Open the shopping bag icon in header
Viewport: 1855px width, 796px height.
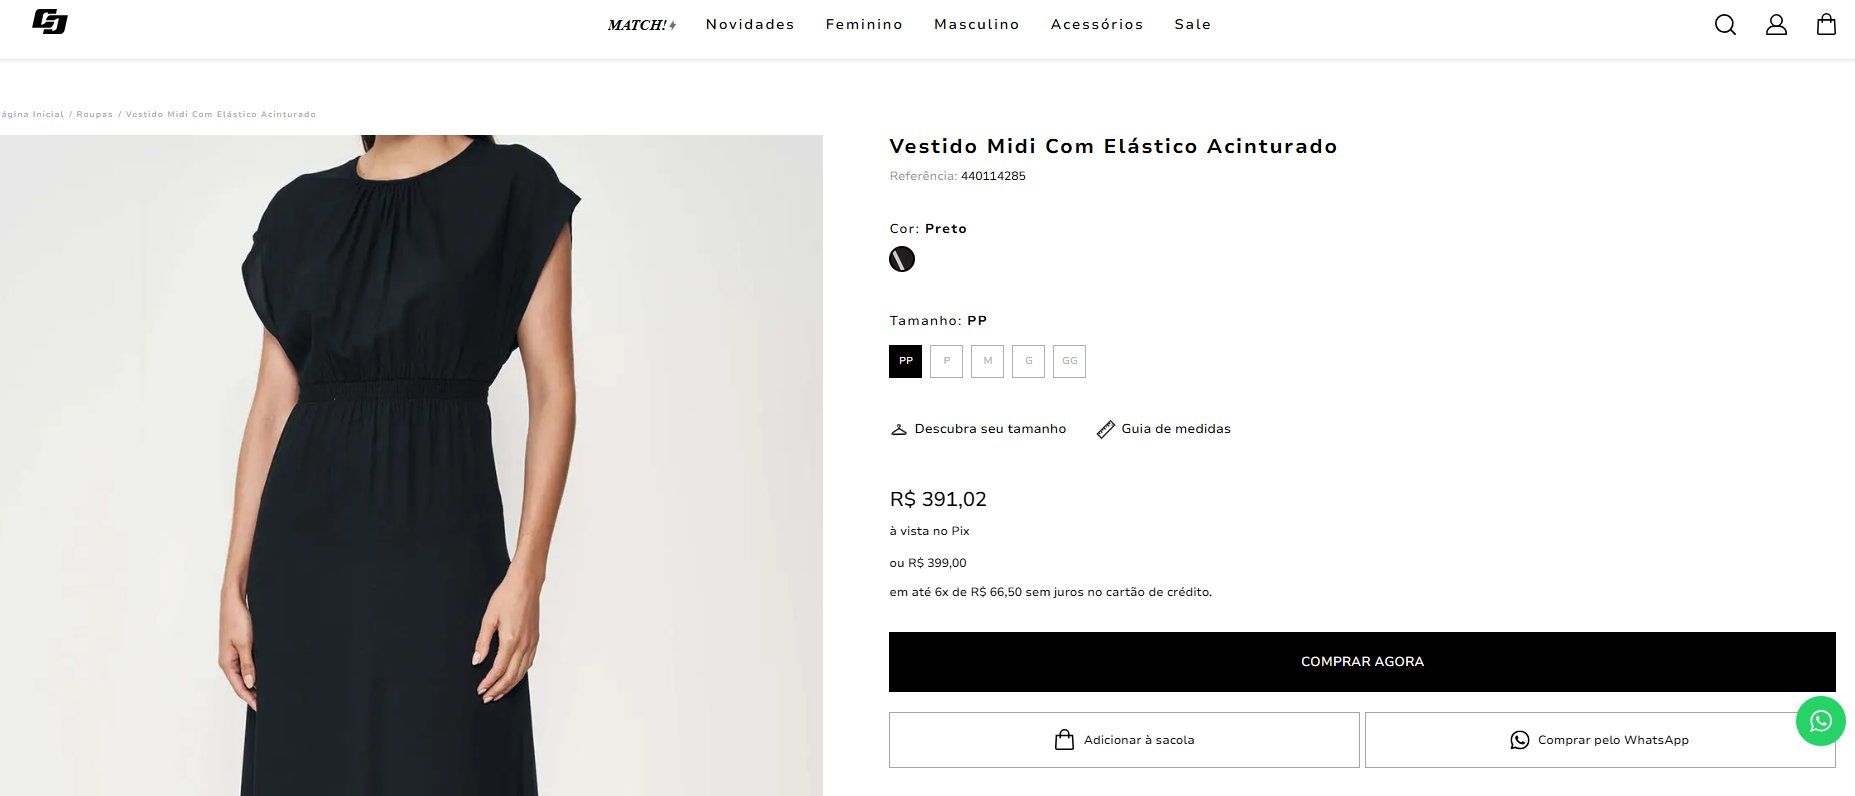pyautogui.click(x=1826, y=24)
